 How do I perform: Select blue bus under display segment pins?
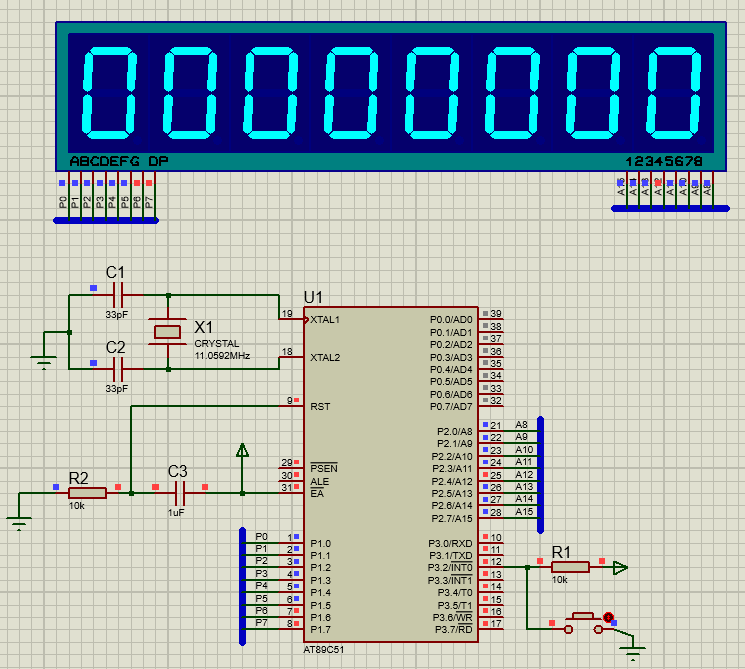coord(106,220)
